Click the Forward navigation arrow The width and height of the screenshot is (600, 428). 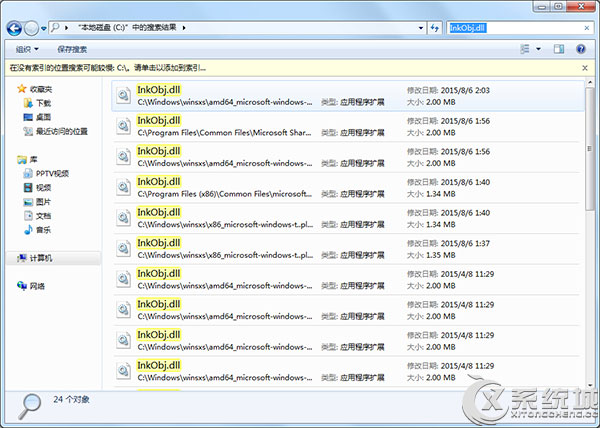(x=31, y=28)
